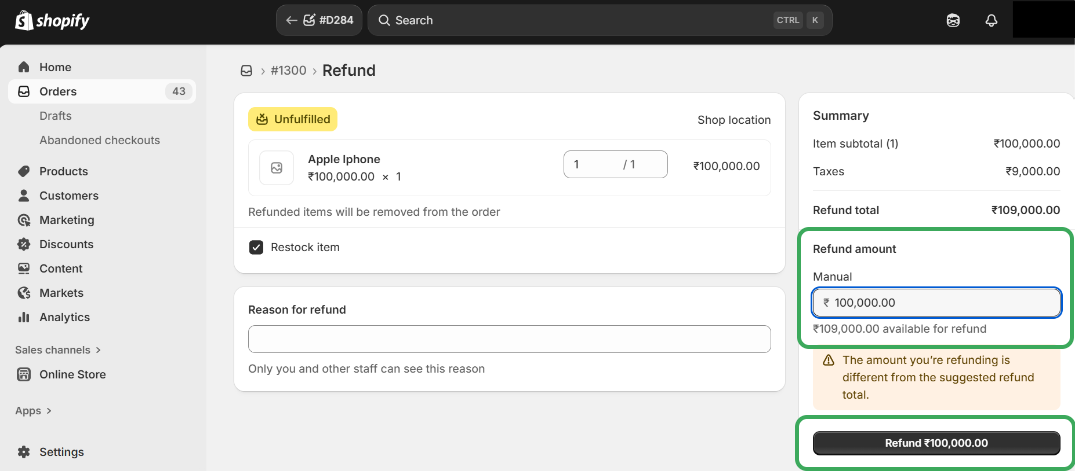Open the notifications bell
This screenshot has height=471, width=1075.
991,20
